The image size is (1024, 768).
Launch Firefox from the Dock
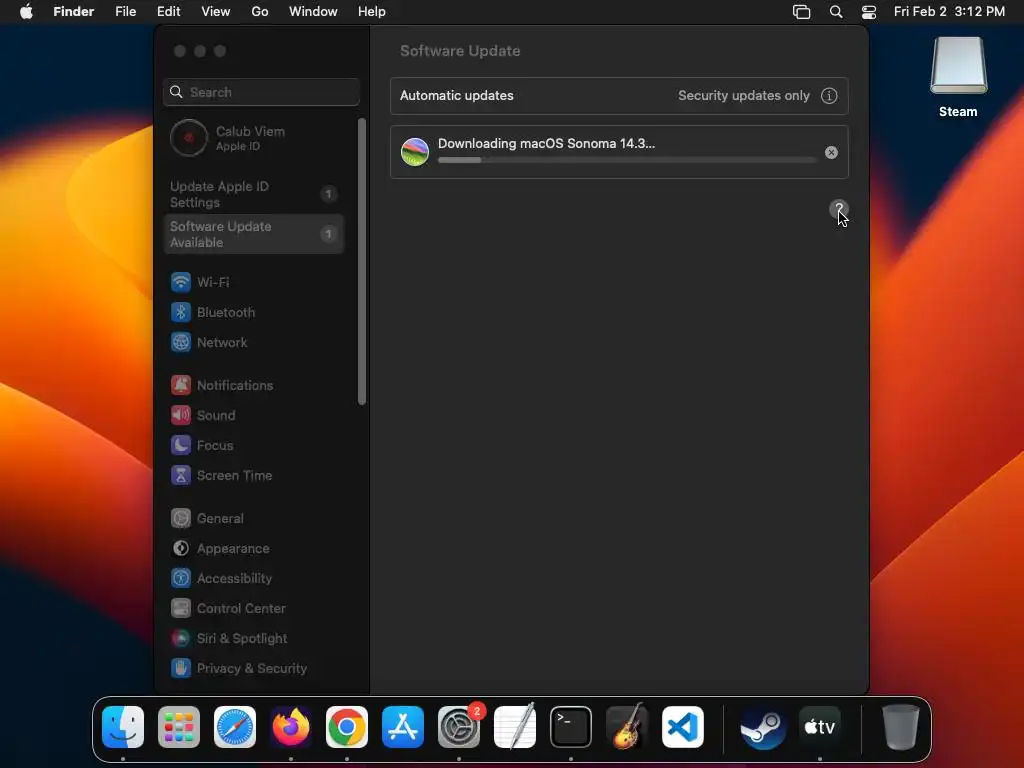291,727
